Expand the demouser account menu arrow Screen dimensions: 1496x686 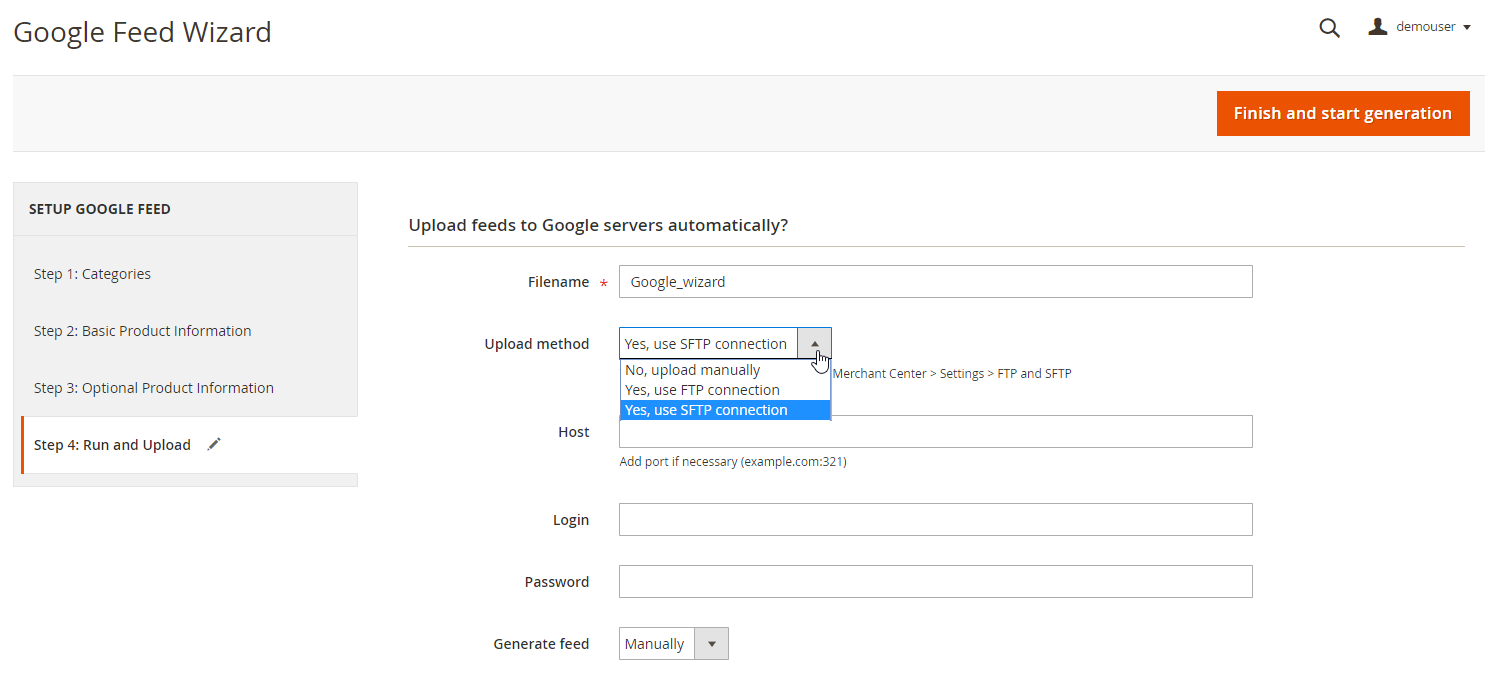tap(1467, 27)
